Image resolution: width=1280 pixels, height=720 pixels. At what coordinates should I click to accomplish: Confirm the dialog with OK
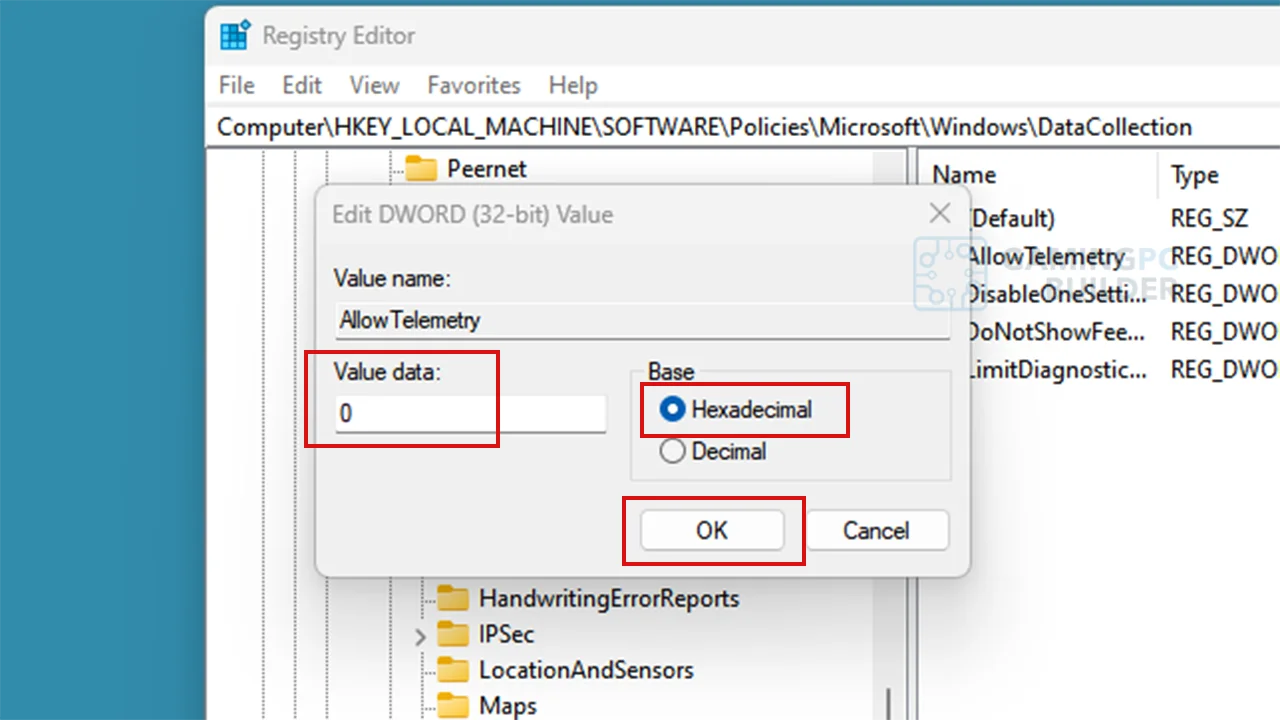(x=712, y=530)
